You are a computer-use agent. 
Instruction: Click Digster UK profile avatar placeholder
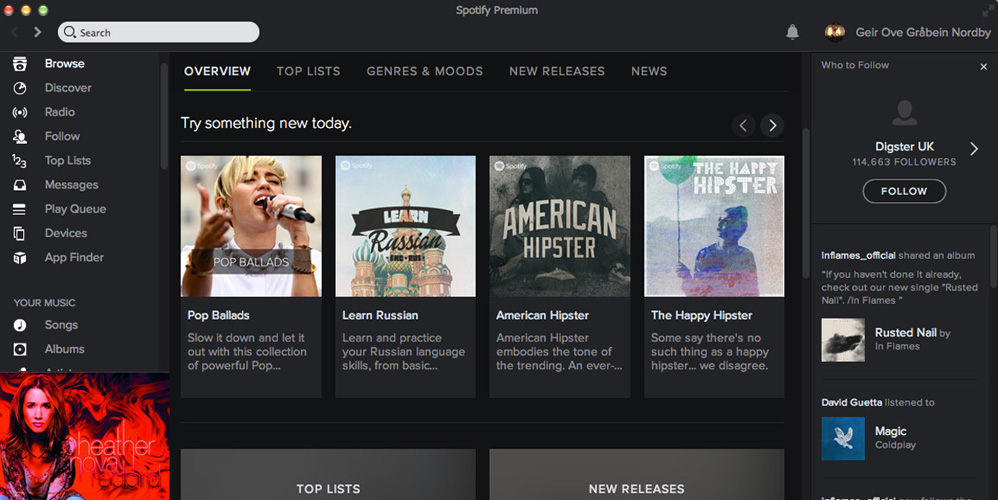pos(904,113)
